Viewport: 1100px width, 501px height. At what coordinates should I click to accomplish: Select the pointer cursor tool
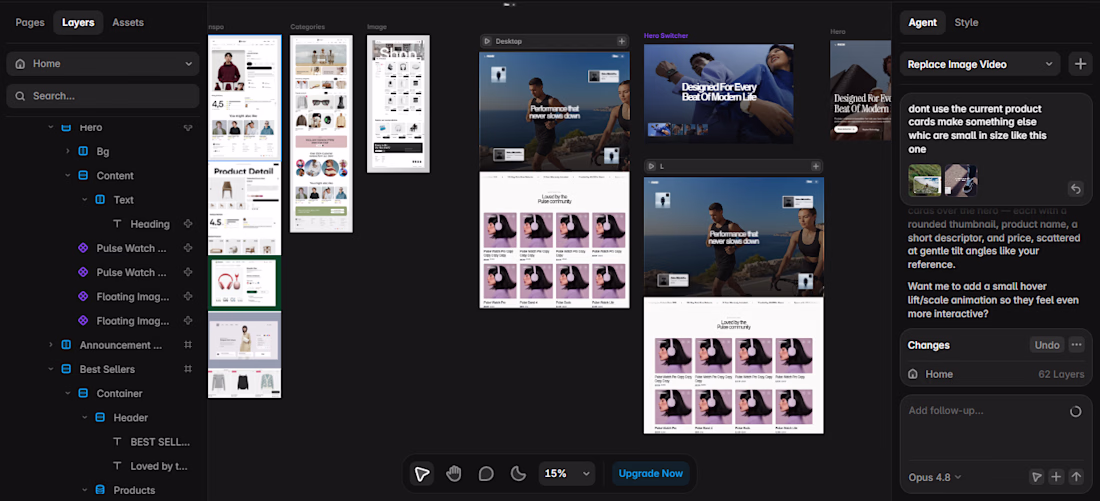point(422,474)
